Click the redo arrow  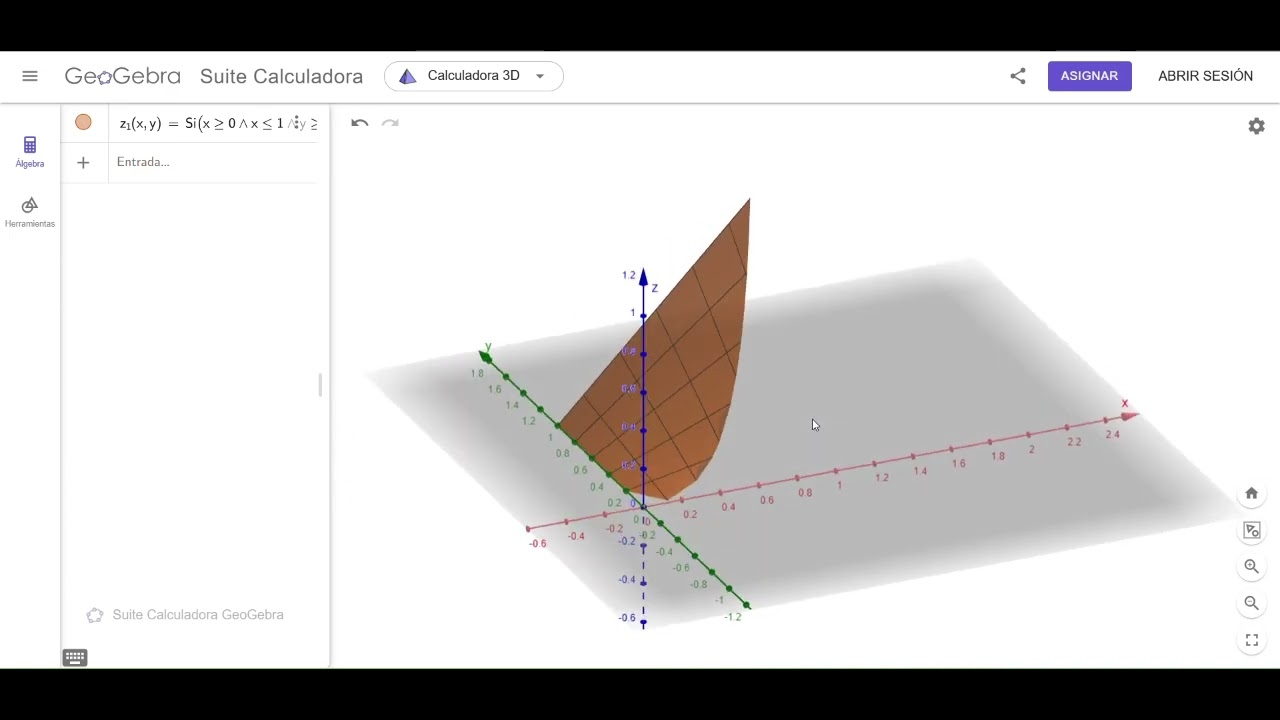[391, 123]
